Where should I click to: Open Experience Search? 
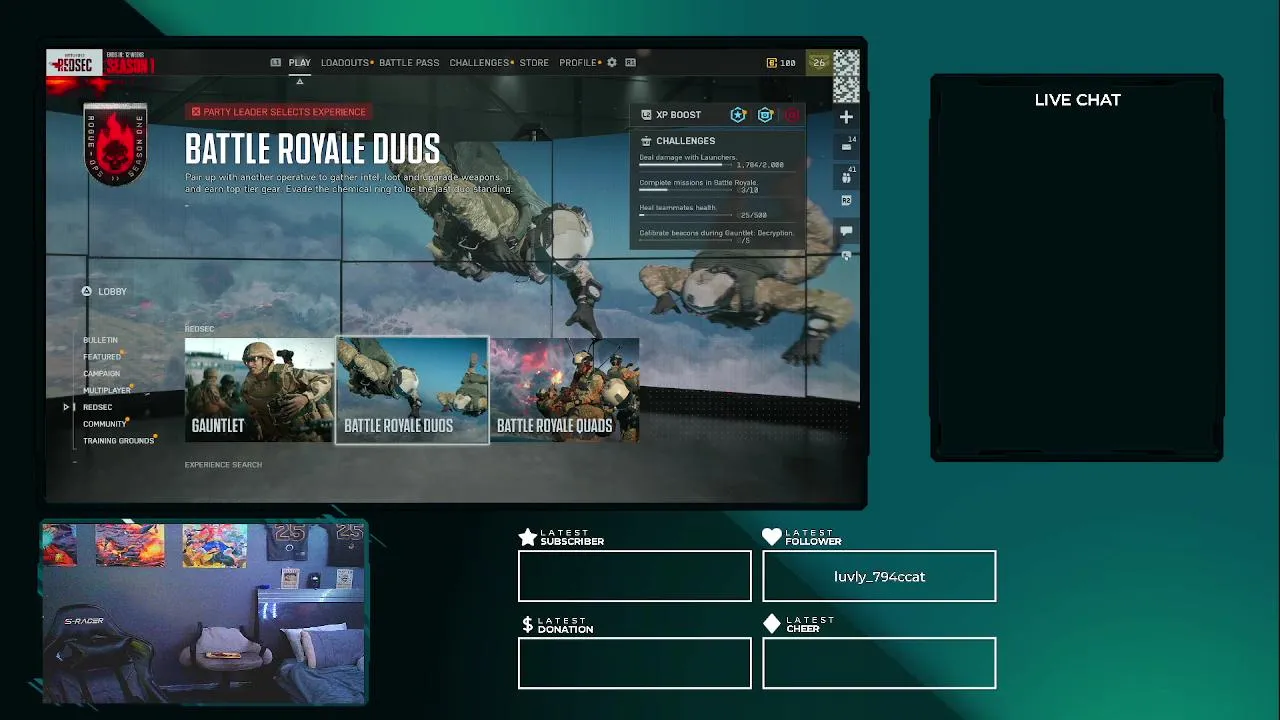click(x=223, y=465)
